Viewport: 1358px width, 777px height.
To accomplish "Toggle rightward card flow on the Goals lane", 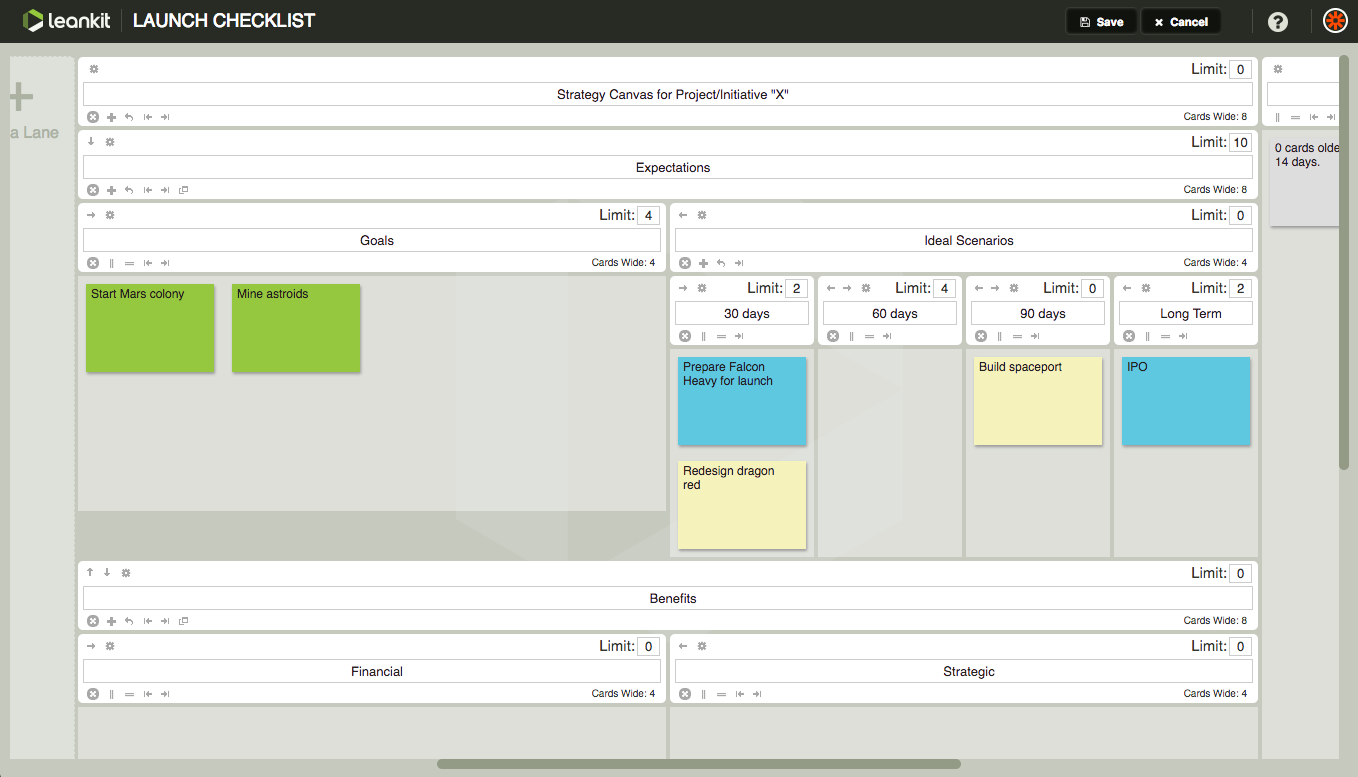I will click(x=91, y=214).
